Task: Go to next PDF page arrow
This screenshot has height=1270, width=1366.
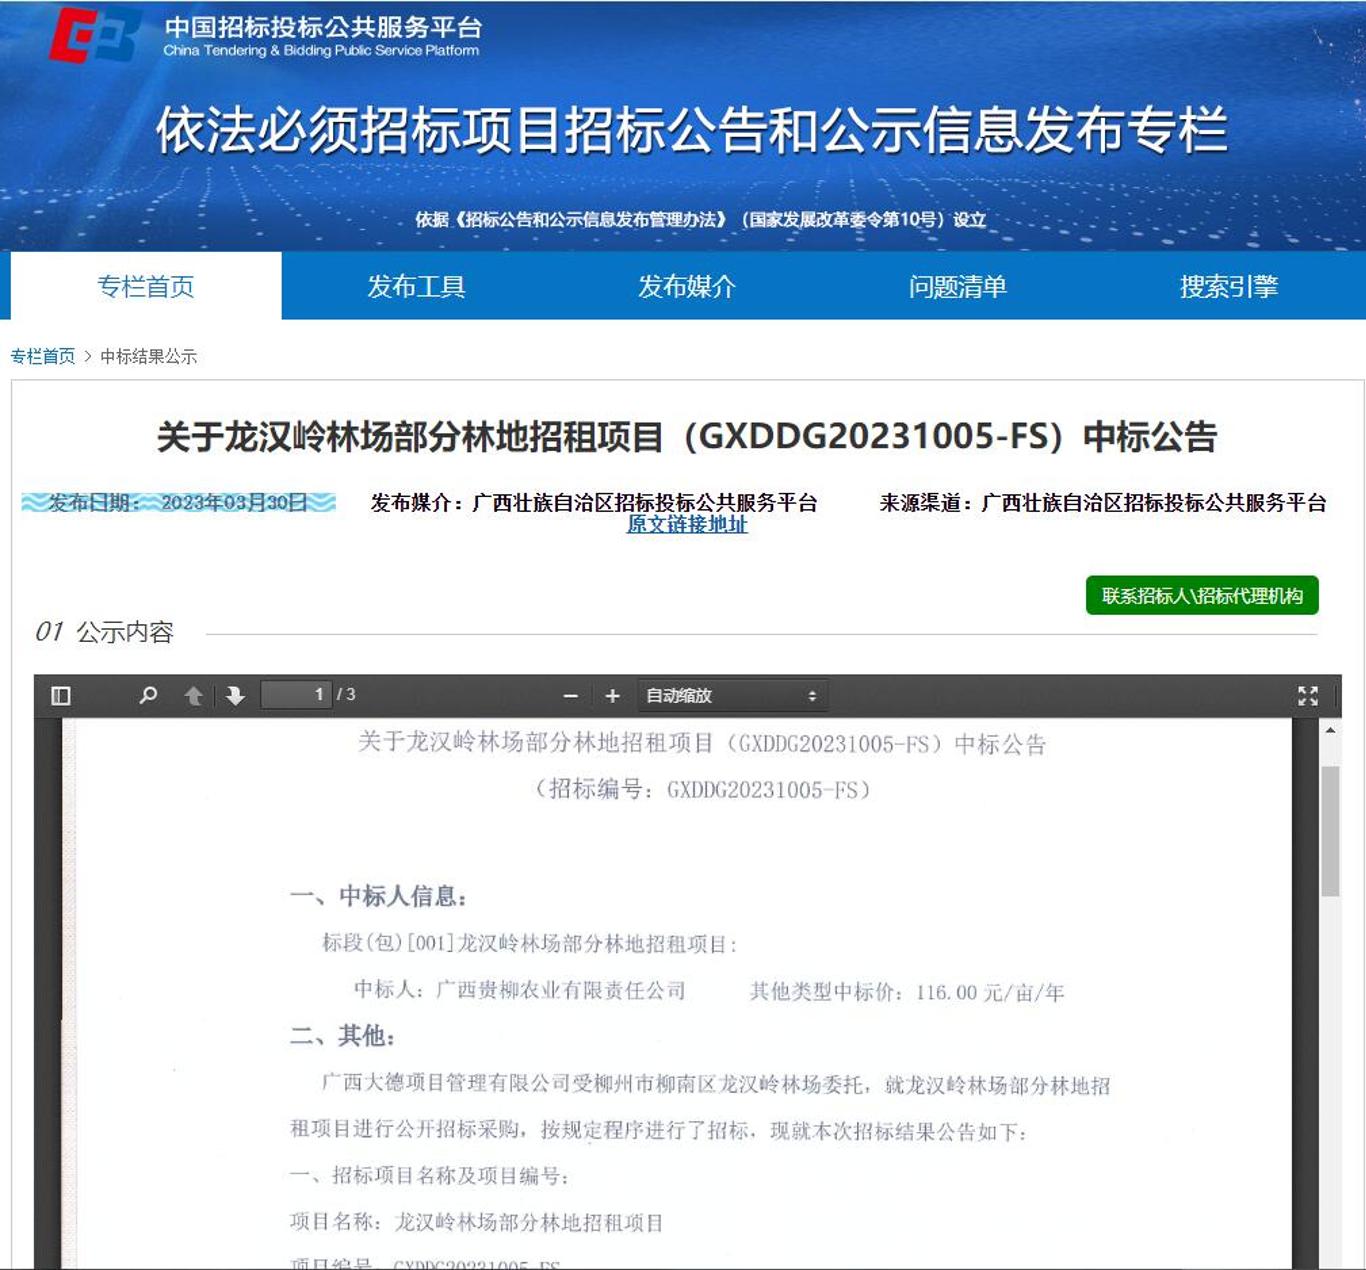Action: tap(235, 695)
